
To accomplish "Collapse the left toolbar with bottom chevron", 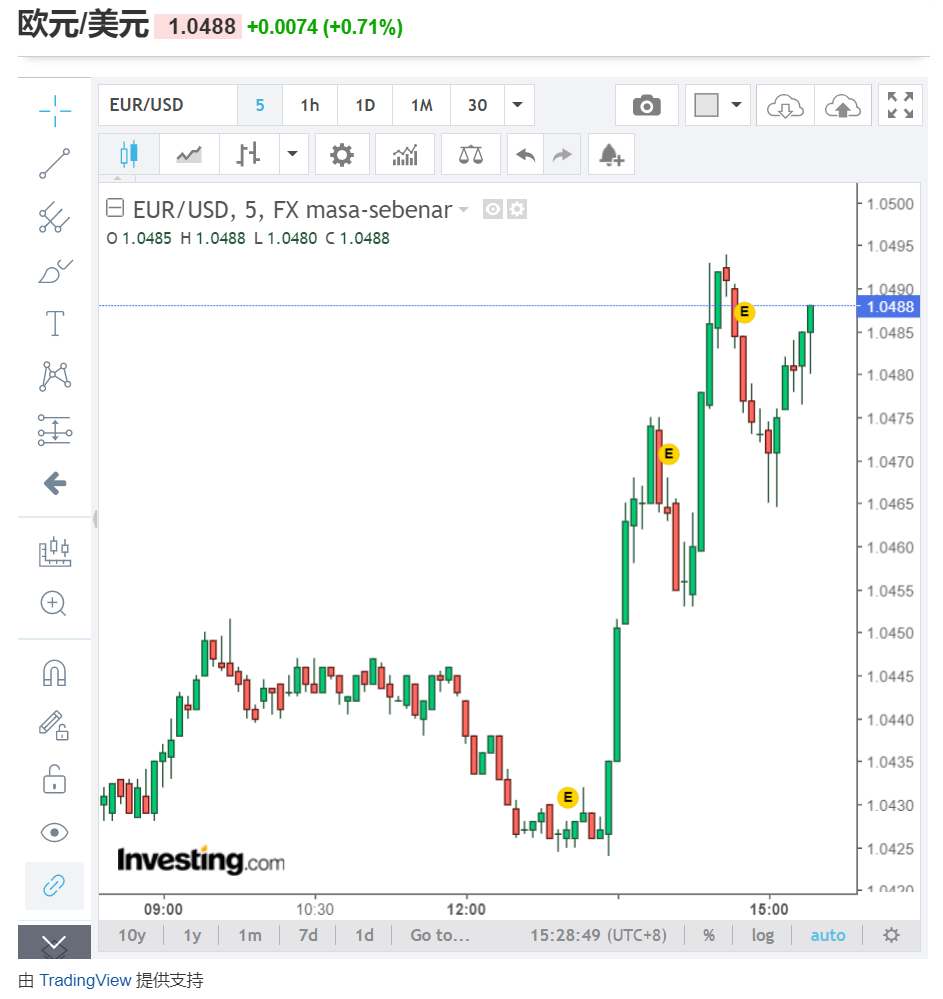I will point(54,942).
